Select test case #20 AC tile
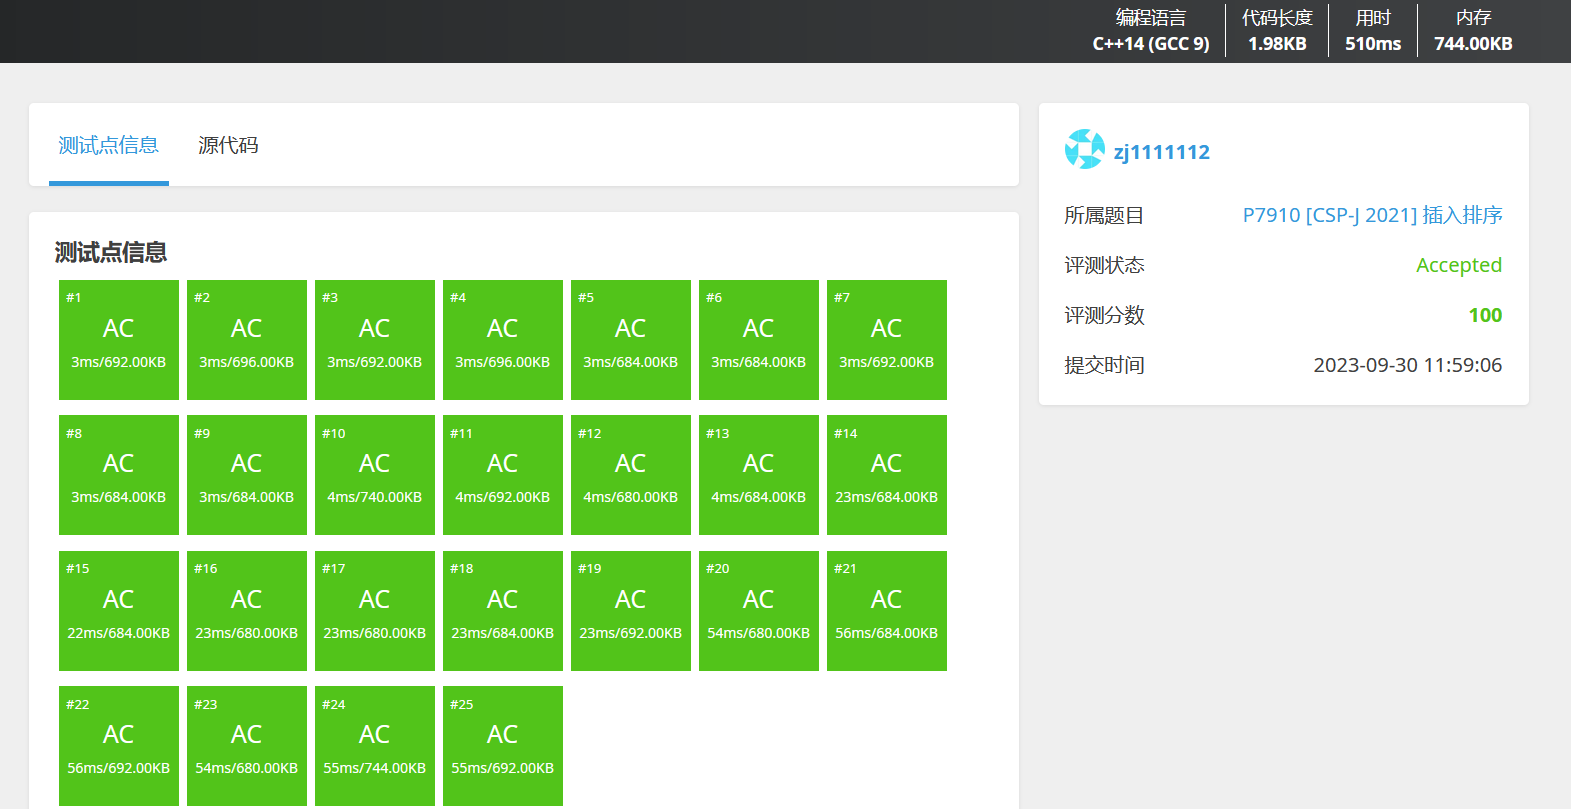 click(759, 611)
